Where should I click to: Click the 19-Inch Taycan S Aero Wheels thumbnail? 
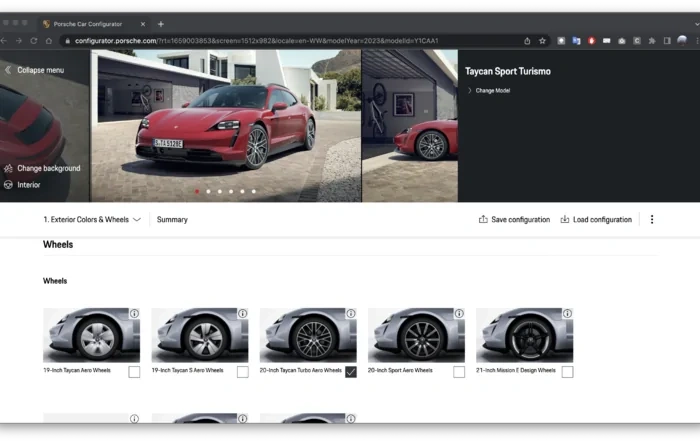(x=200, y=335)
